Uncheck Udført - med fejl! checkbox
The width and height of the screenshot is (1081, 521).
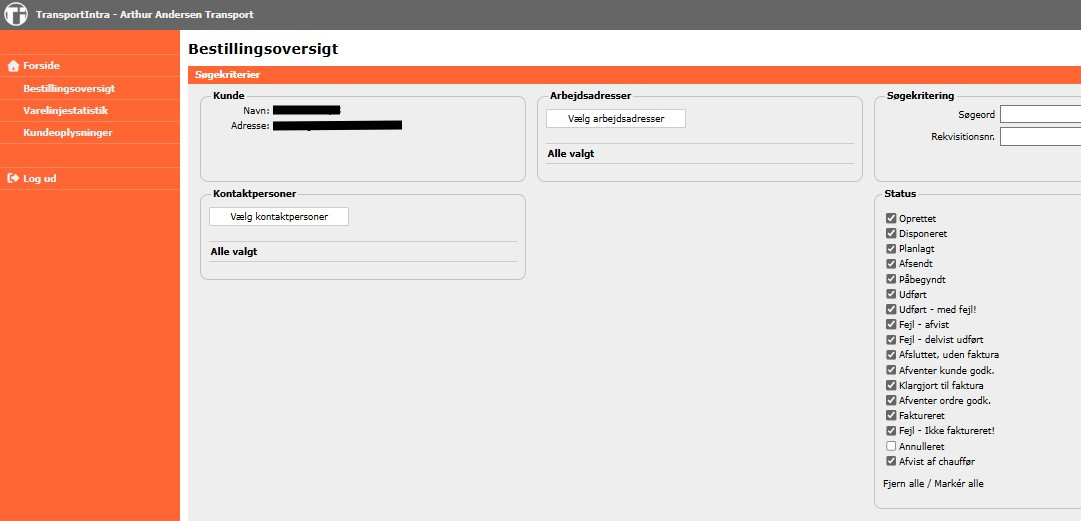pyautogui.click(x=891, y=310)
